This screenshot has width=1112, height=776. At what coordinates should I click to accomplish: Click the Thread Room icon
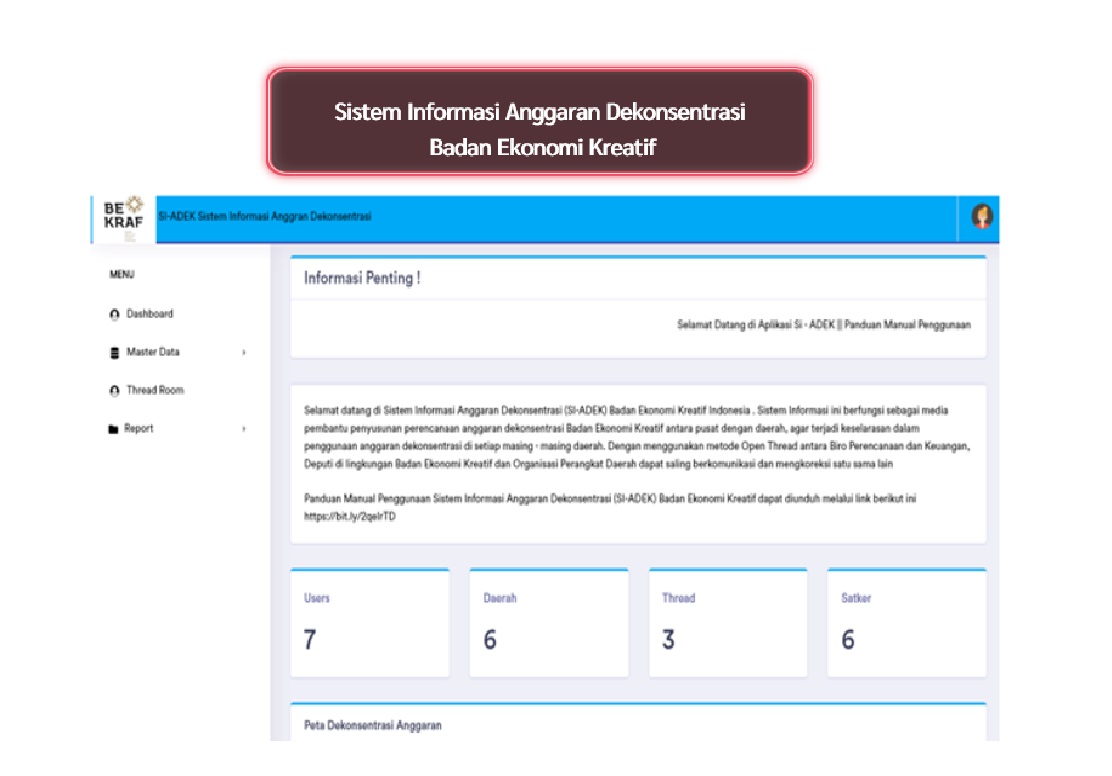(x=114, y=390)
